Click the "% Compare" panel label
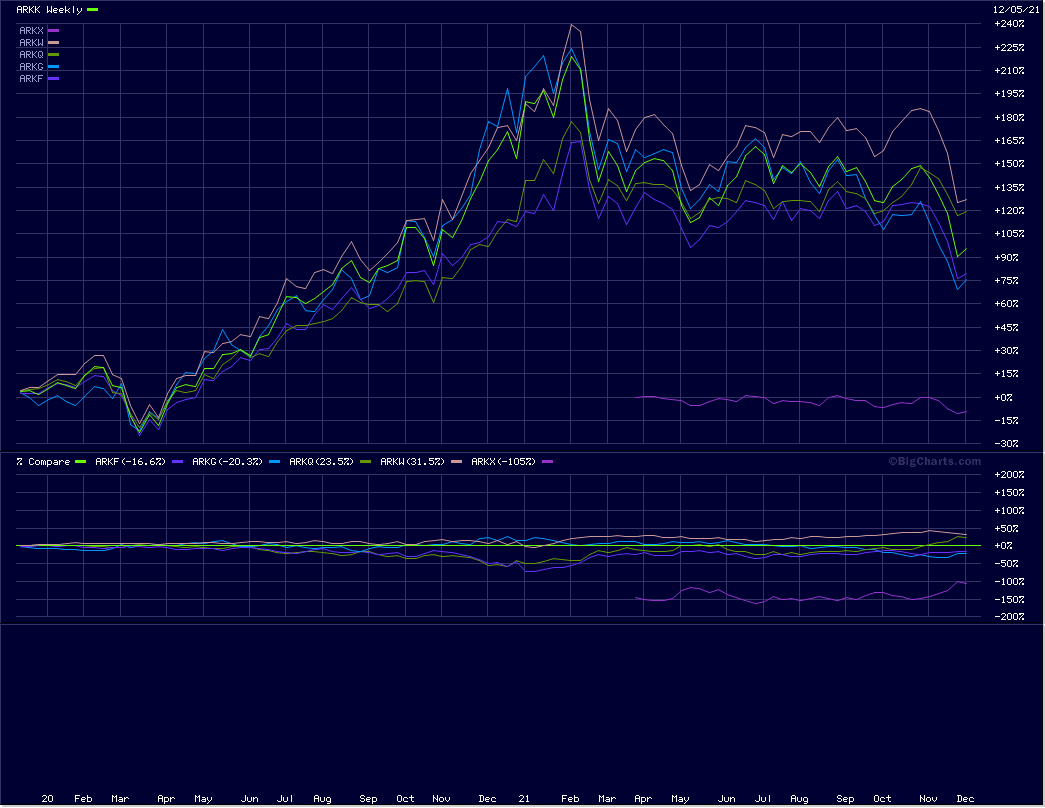Viewport: 1045px width, 808px height. coord(43,462)
